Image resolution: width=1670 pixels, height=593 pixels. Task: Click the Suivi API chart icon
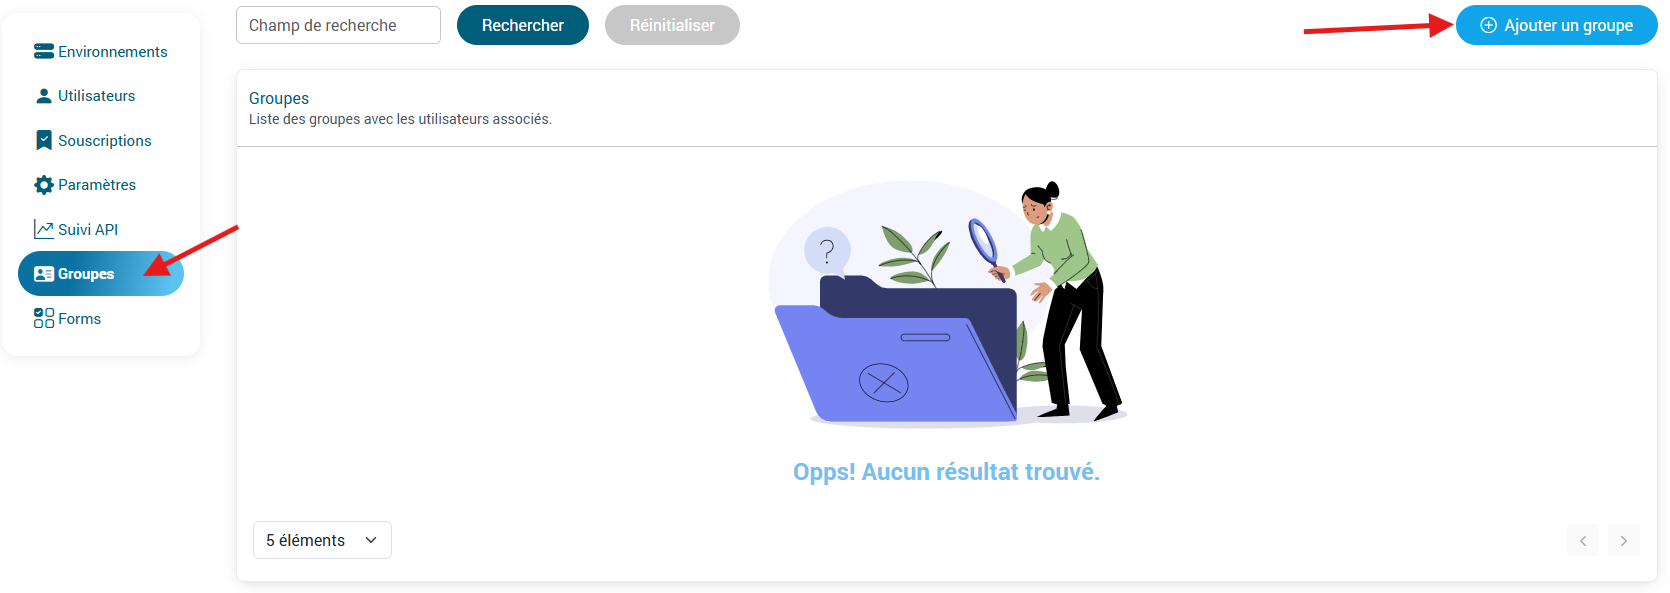(44, 229)
